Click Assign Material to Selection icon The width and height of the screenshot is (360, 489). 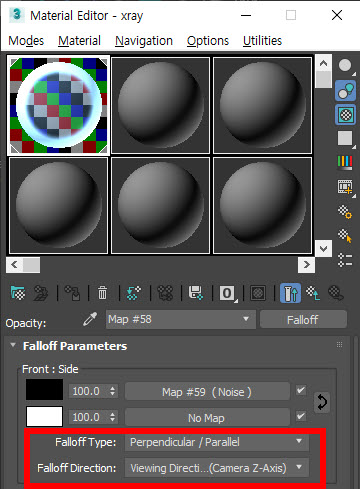(72, 293)
